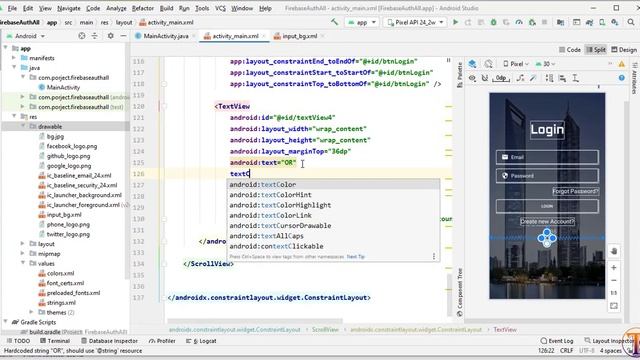Click the orientation for preview icon
640x360 pixels.
[488, 64]
